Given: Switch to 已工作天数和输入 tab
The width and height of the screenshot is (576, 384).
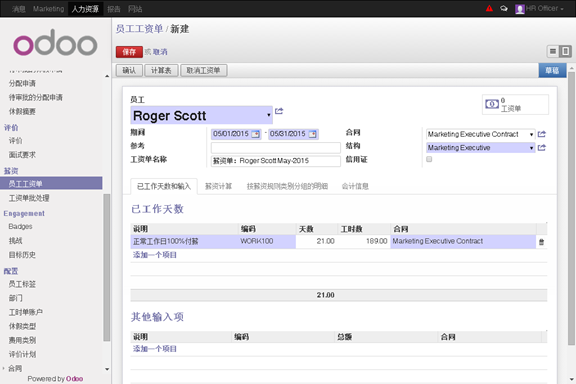Looking at the screenshot, I should [164, 186].
